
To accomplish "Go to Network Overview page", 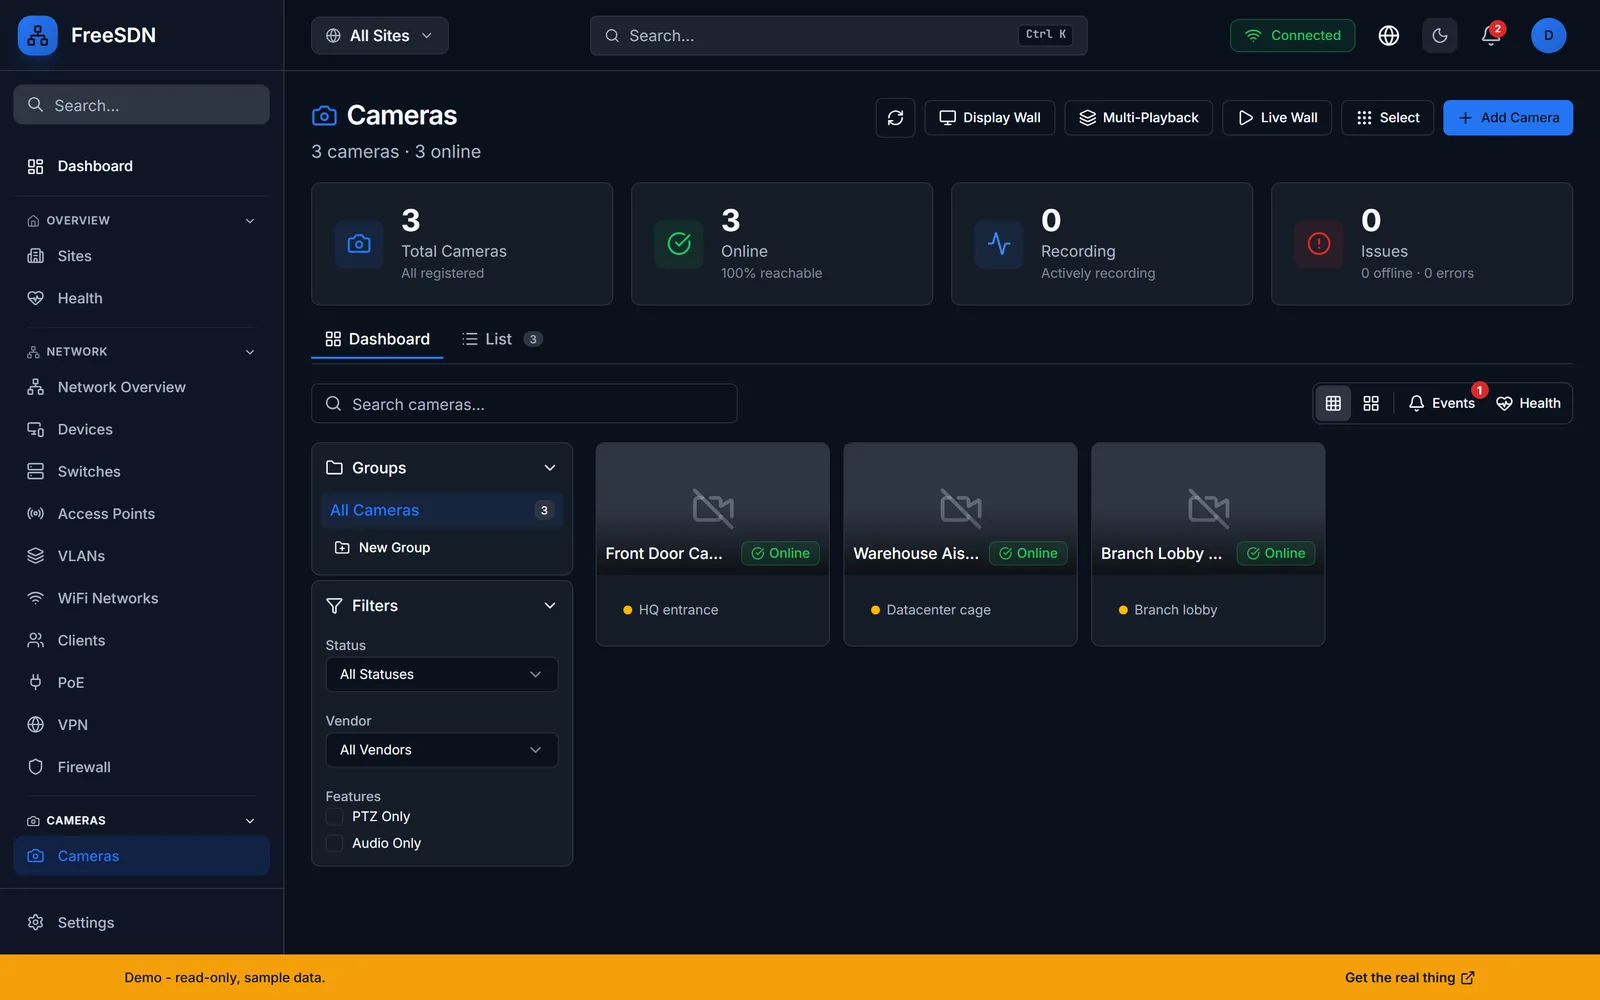I will pos(141,387).
